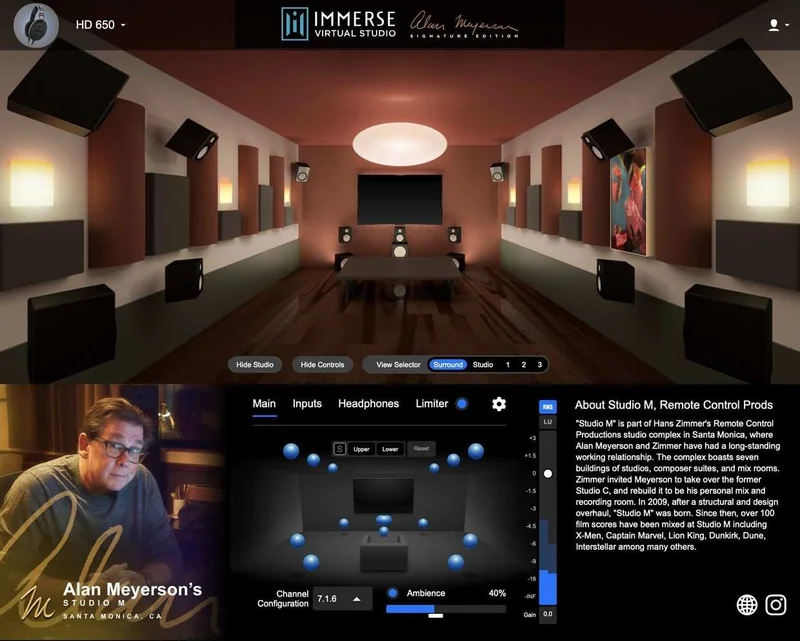800x641 pixels.
Task: Open the user account menu
Action: pos(779,24)
